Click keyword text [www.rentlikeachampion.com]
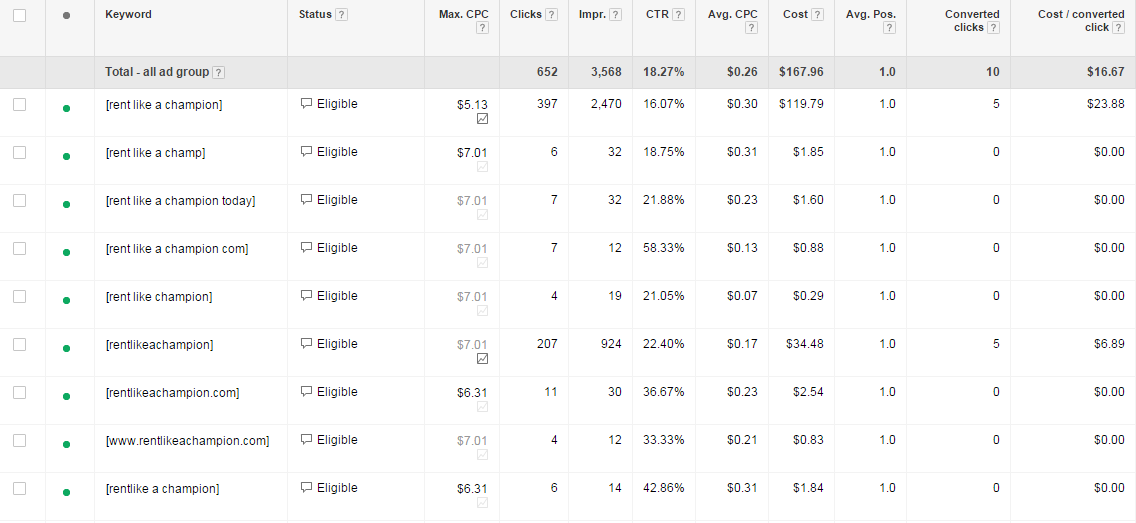The width and height of the screenshot is (1136, 523). (187, 440)
